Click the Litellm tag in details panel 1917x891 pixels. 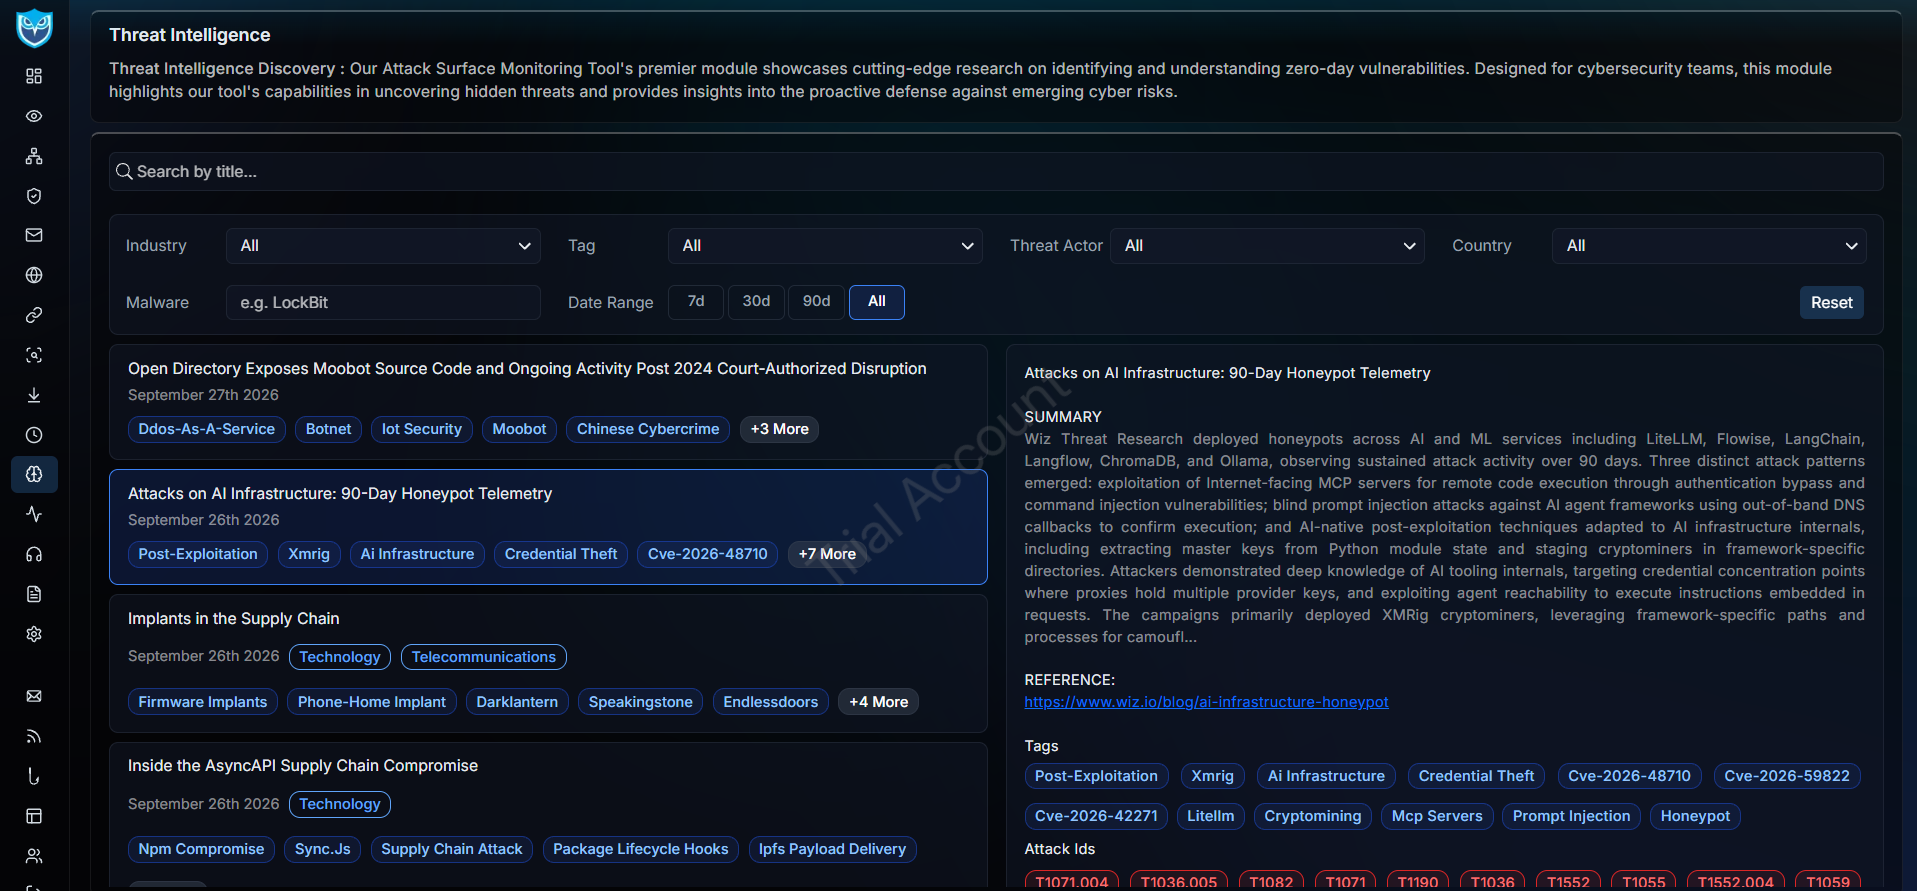(1211, 816)
